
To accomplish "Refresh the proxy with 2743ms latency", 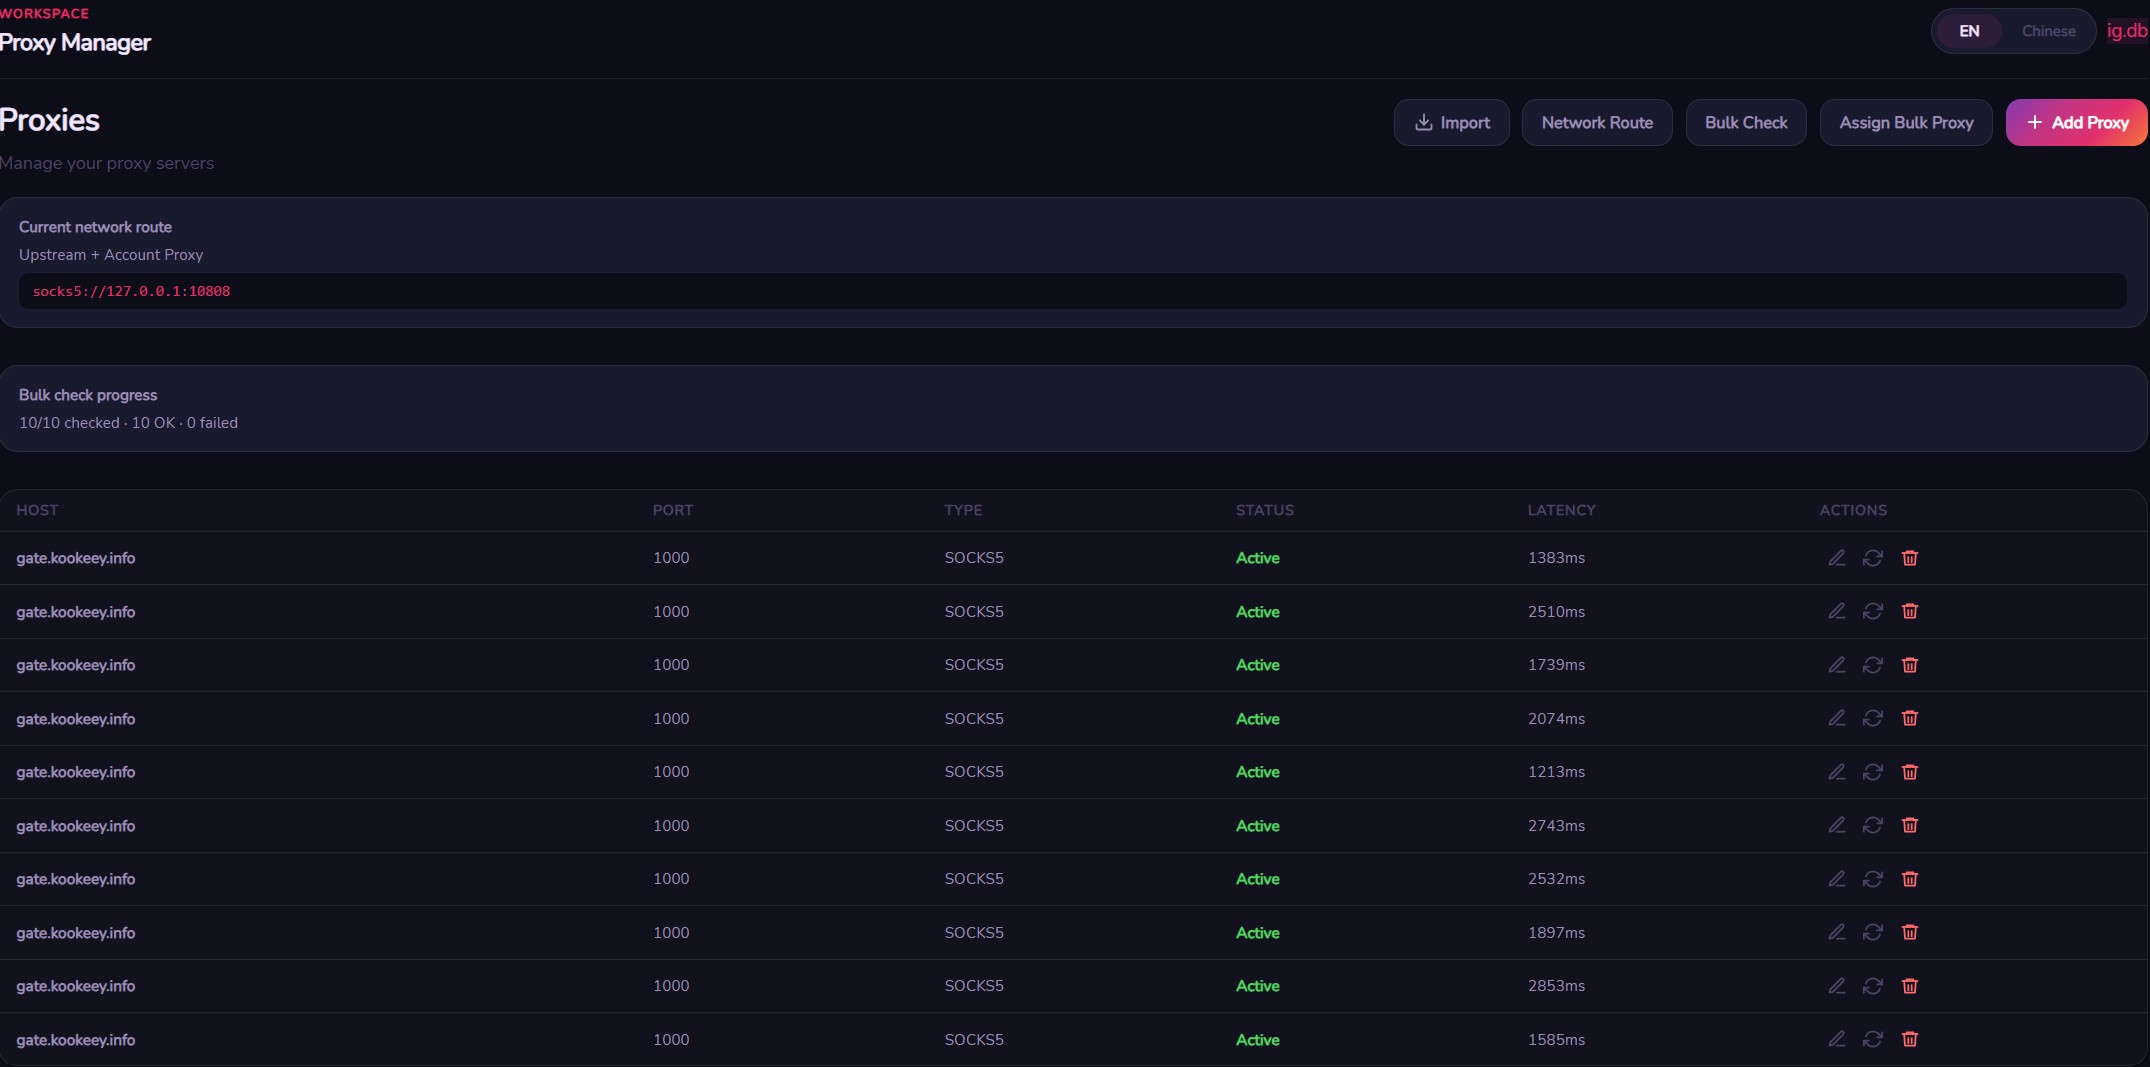I will [x=1873, y=825].
